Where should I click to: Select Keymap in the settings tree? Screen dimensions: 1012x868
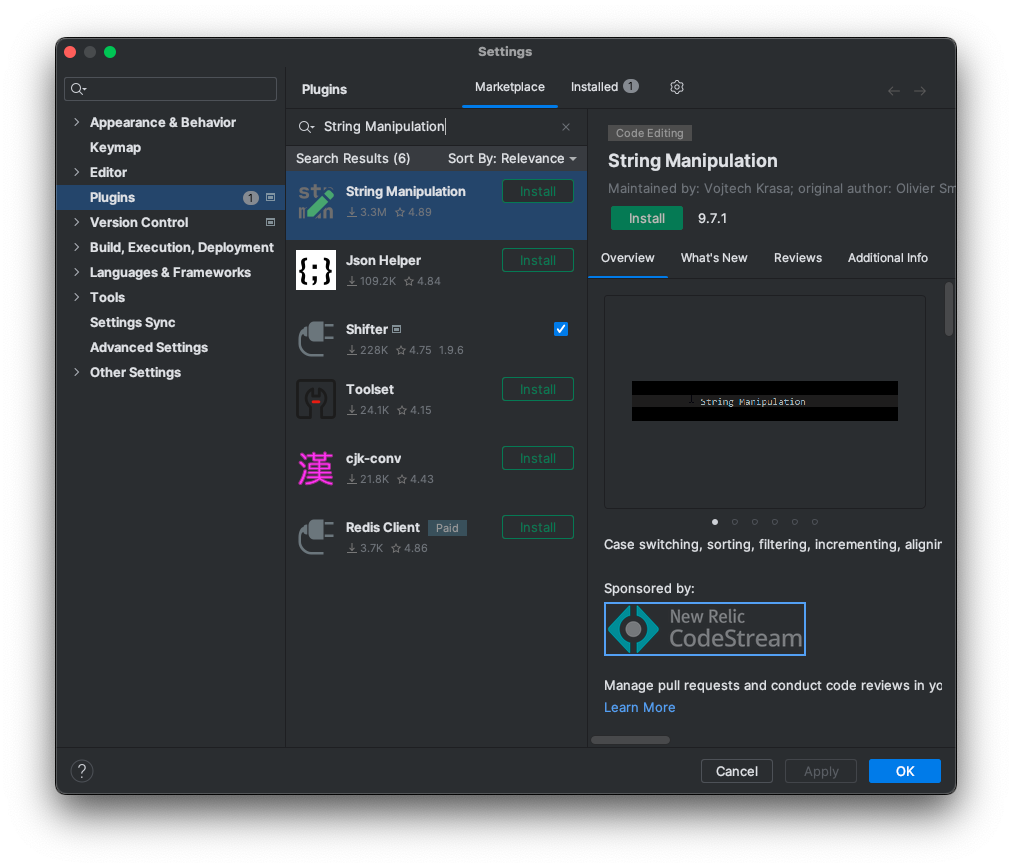pyautogui.click(x=115, y=147)
